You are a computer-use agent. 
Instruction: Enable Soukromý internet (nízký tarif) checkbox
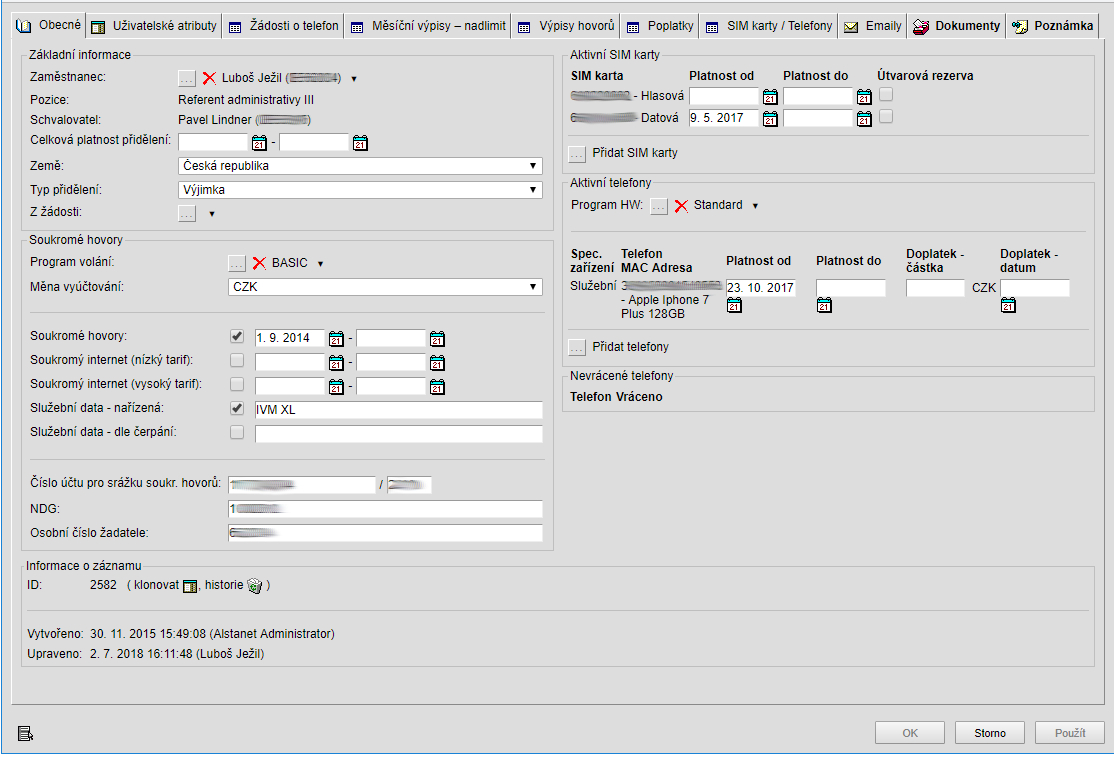[237, 361]
